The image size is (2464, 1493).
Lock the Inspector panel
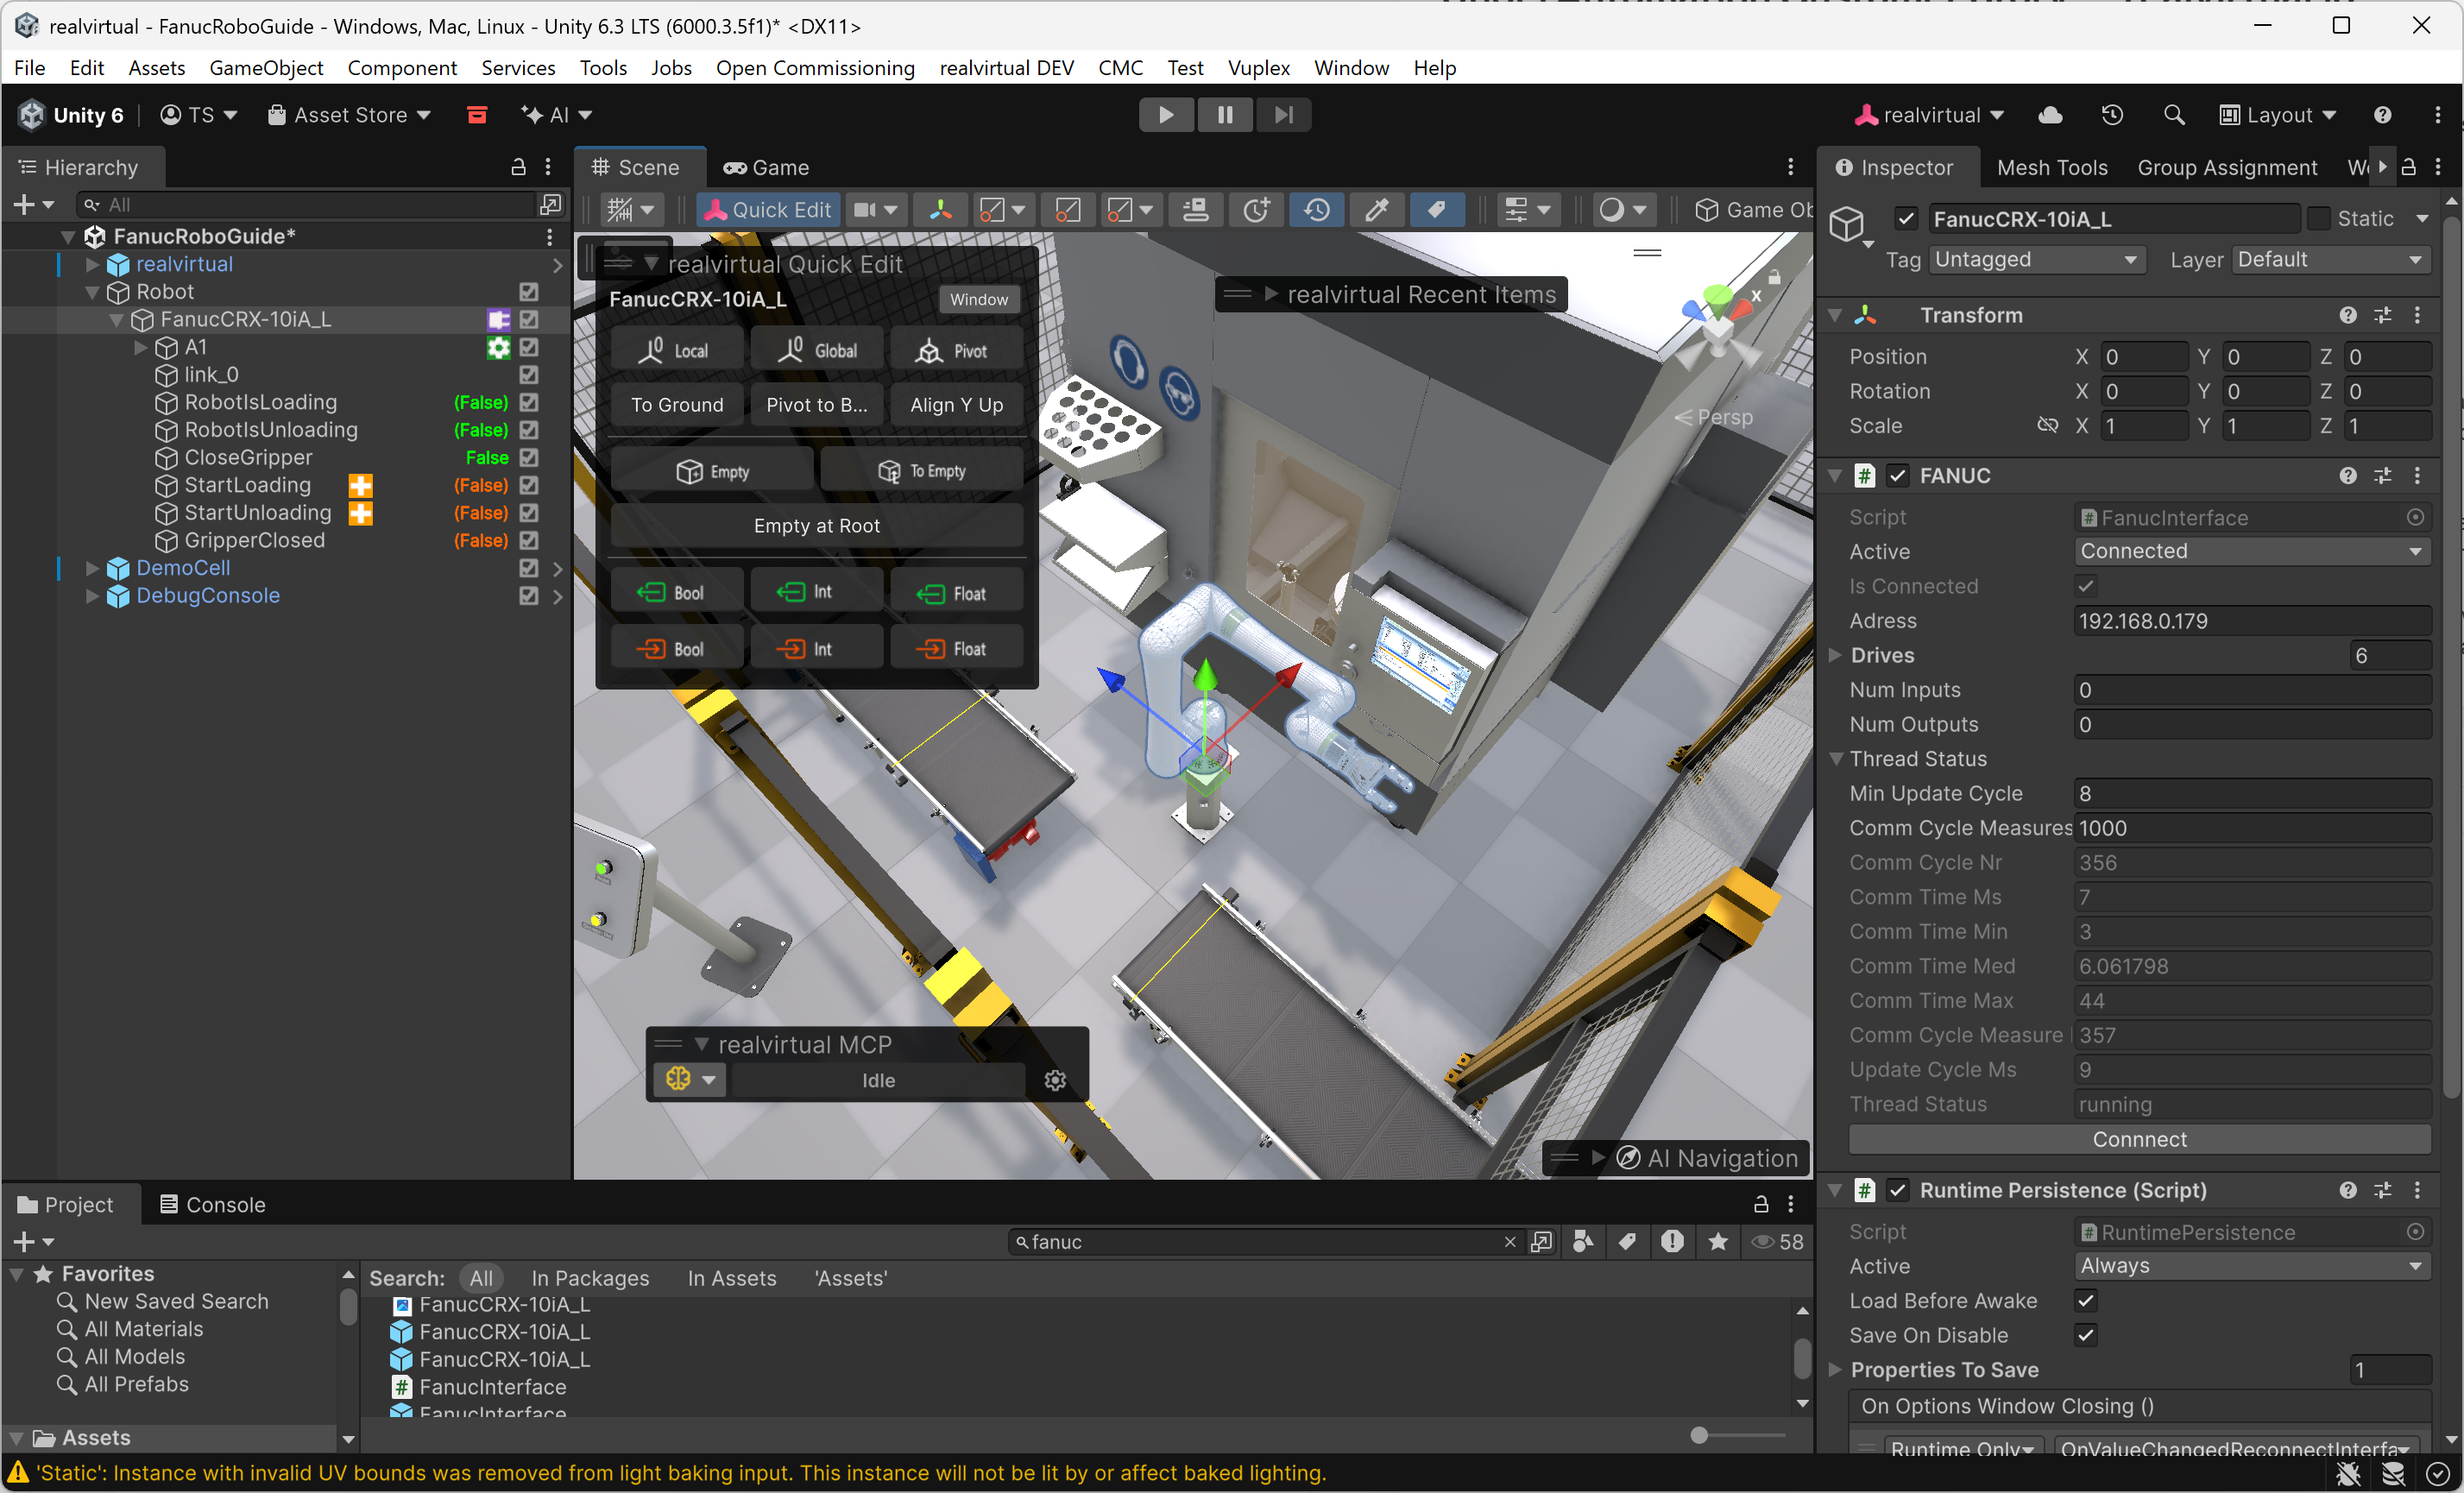coord(2409,167)
